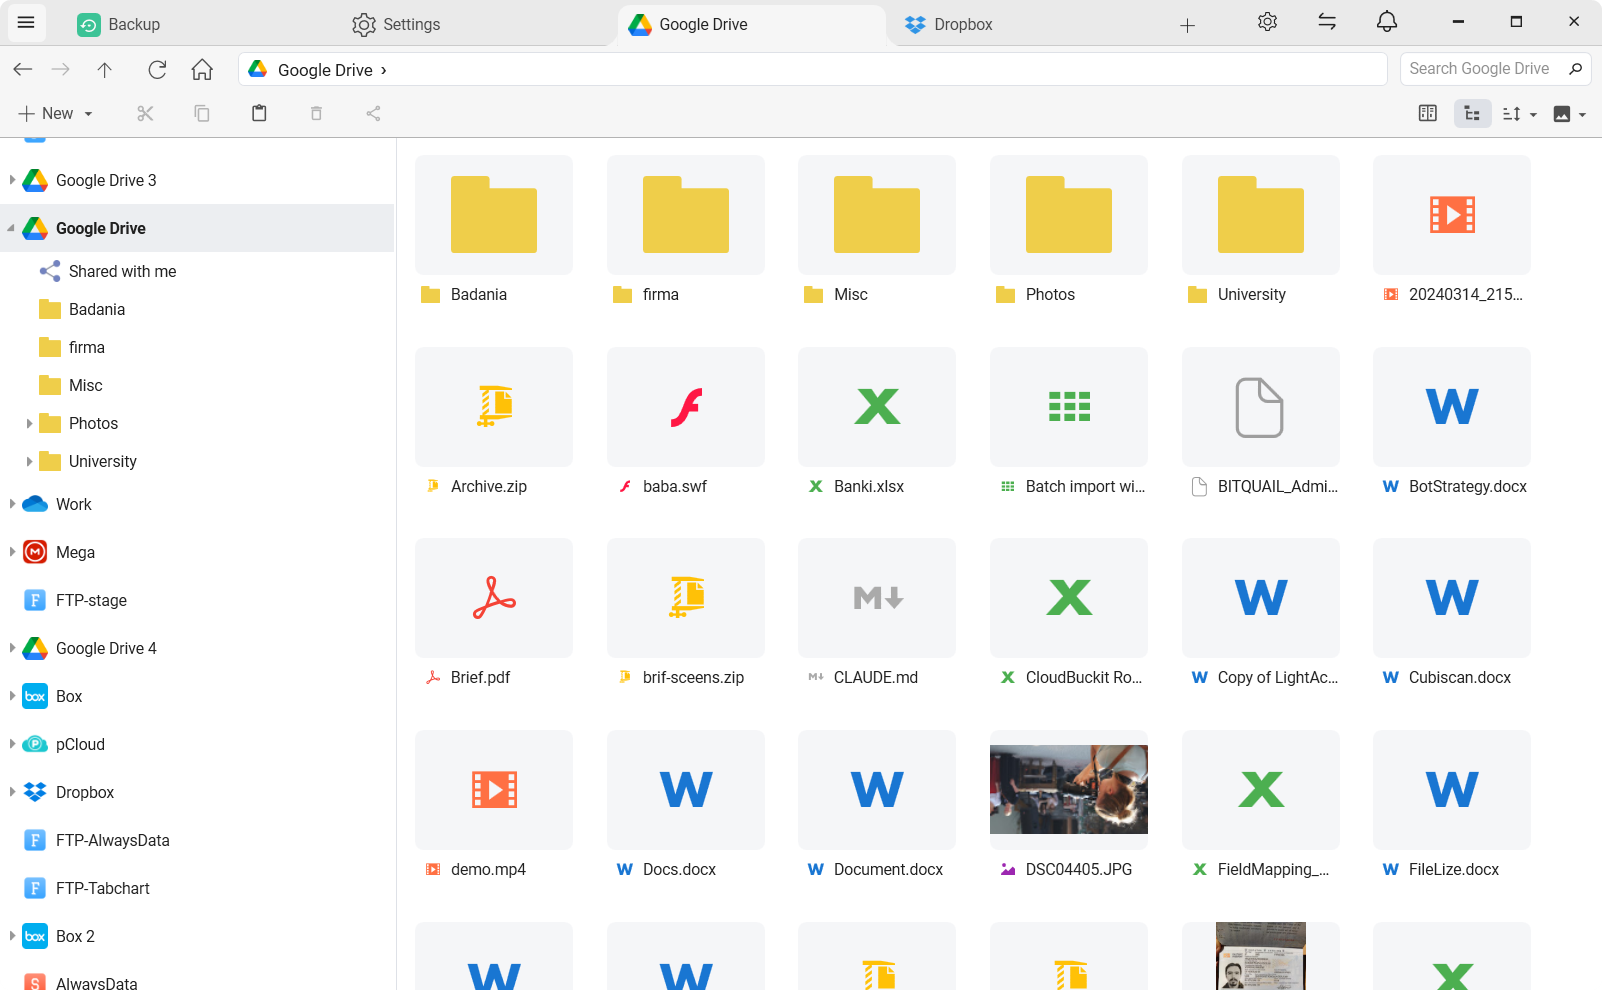
Task: Switch to the Settings tab
Action: point(397,25)
